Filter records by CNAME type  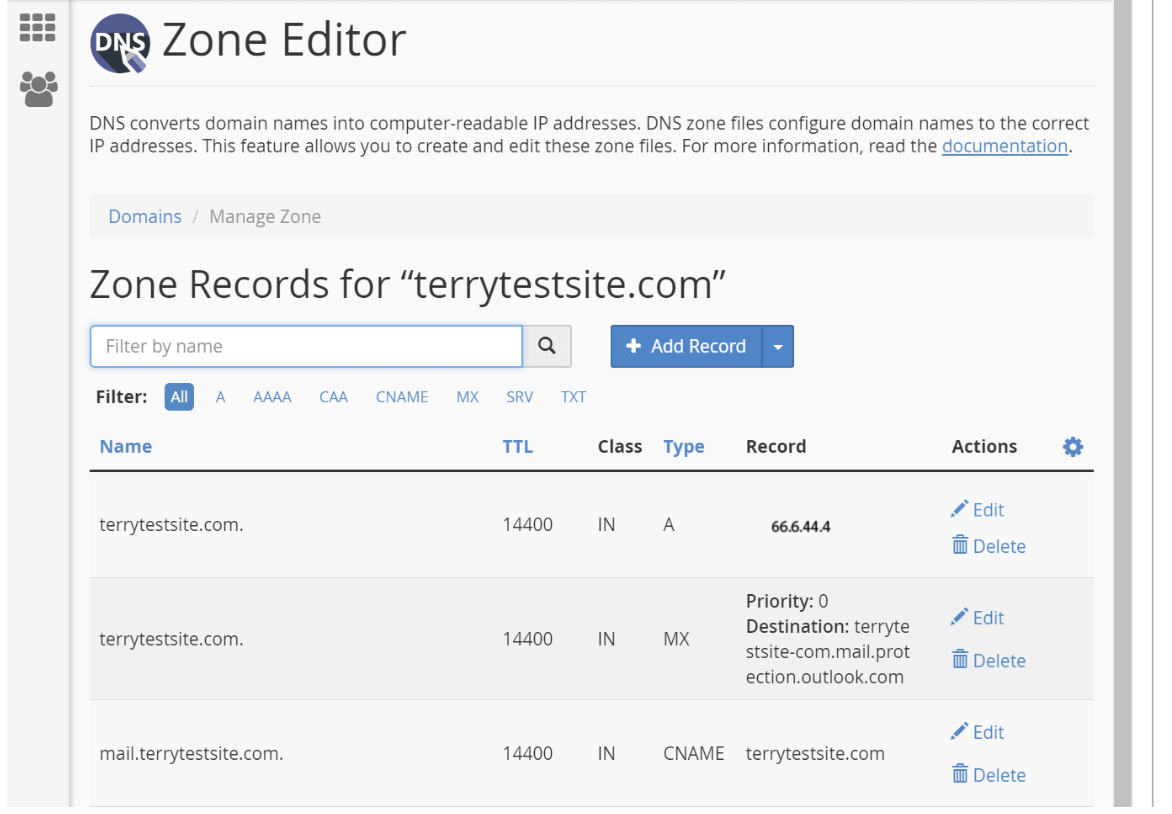pyautogui.click(x=402, y=397)
